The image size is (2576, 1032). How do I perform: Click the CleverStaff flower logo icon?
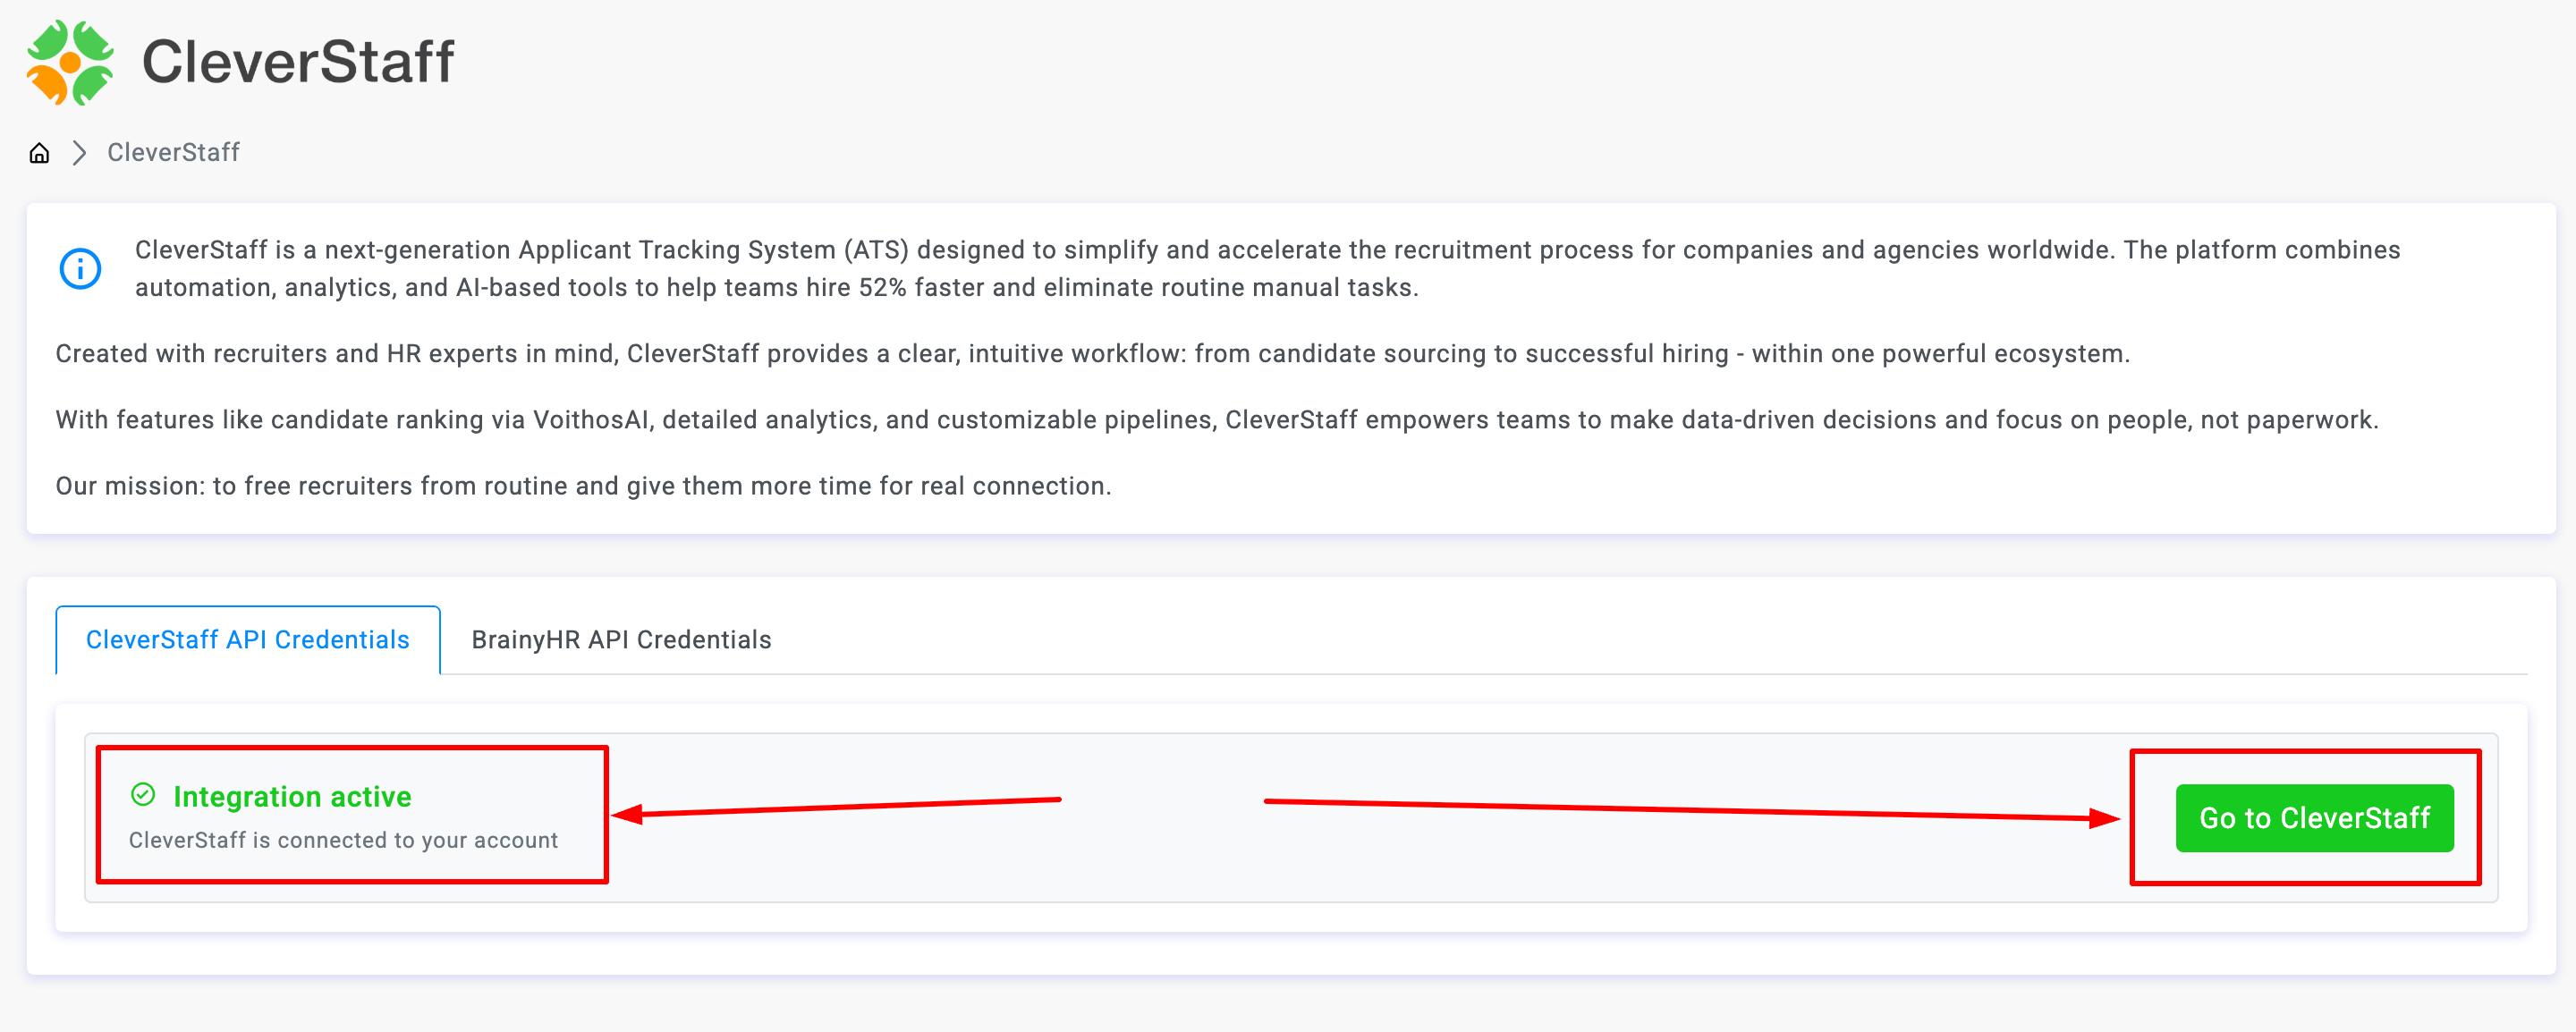(x=69, y=62)
